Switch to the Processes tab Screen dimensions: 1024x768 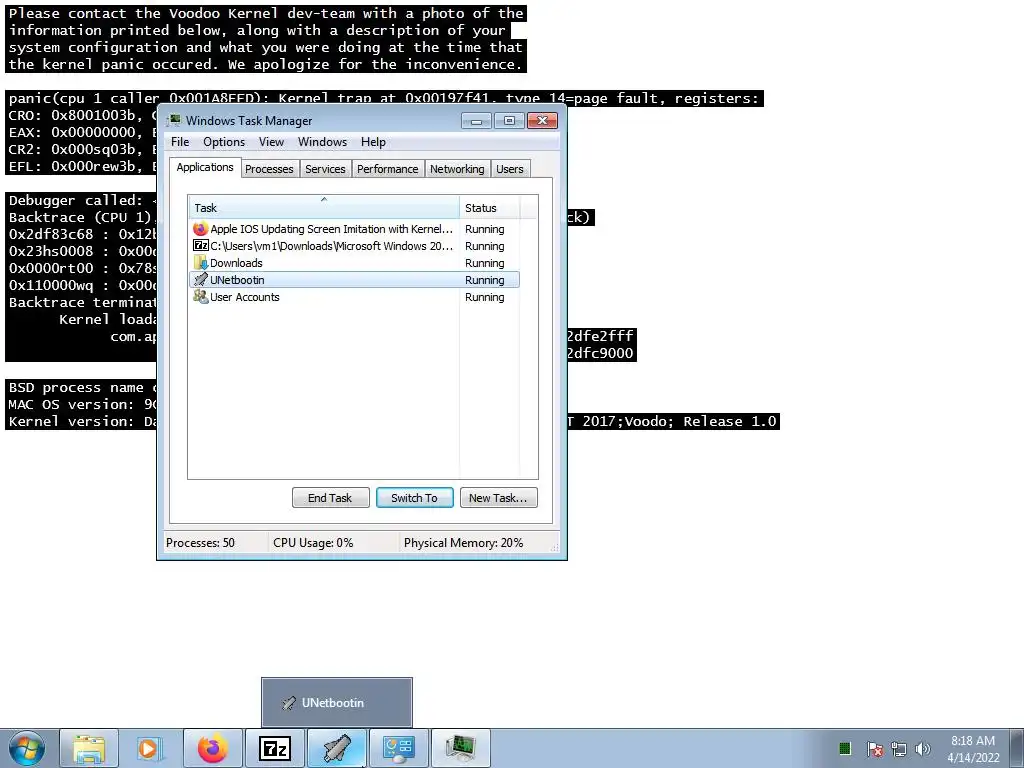269,168
